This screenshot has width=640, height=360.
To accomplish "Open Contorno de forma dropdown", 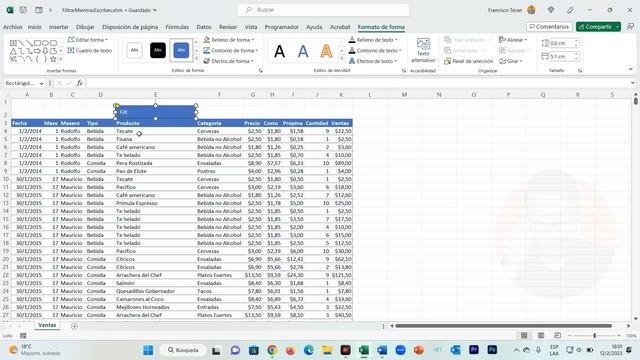I will (231, 50).
